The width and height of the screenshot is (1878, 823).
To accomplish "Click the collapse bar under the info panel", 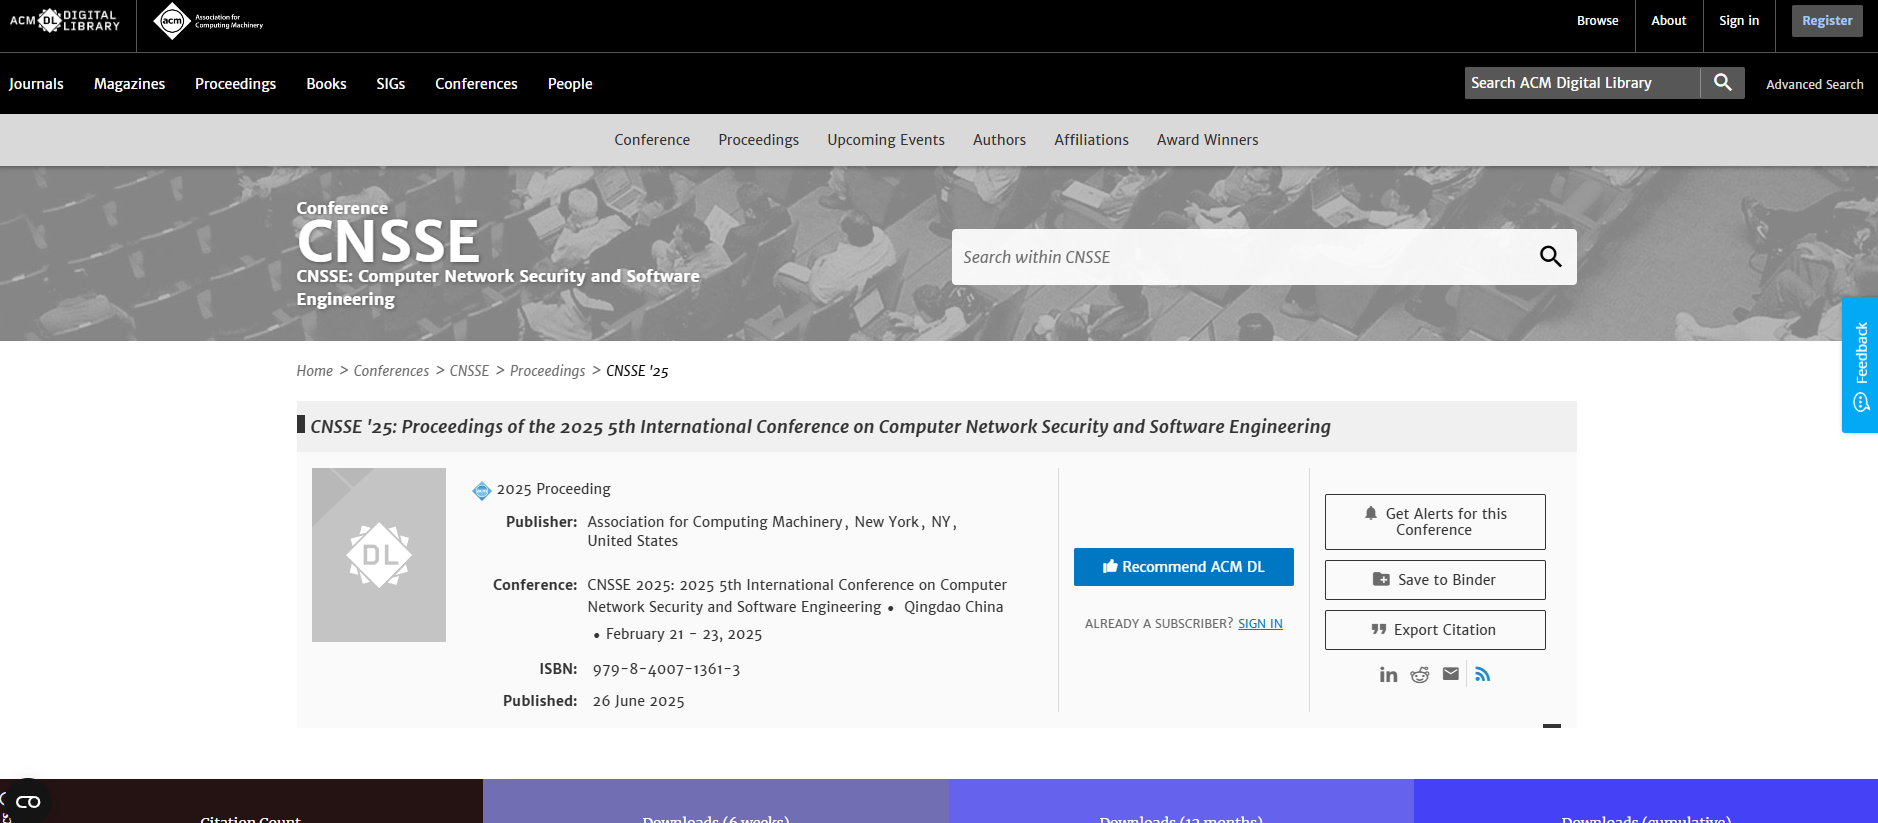I will point(1552,726).
